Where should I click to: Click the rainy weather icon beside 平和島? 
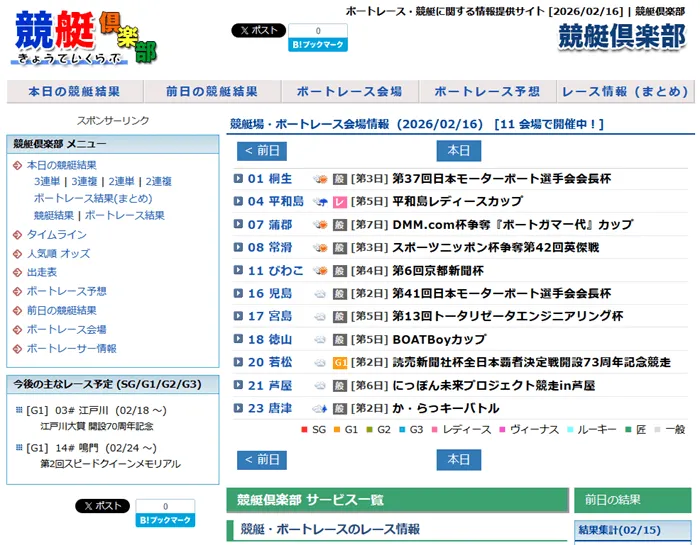pyautogui.click(x=320, y=202)
